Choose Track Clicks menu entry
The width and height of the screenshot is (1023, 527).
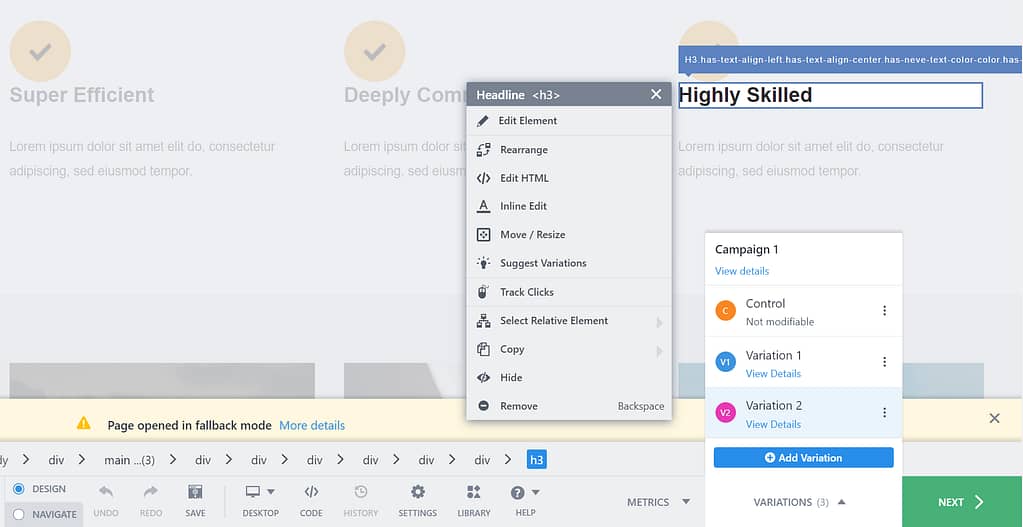569,292
